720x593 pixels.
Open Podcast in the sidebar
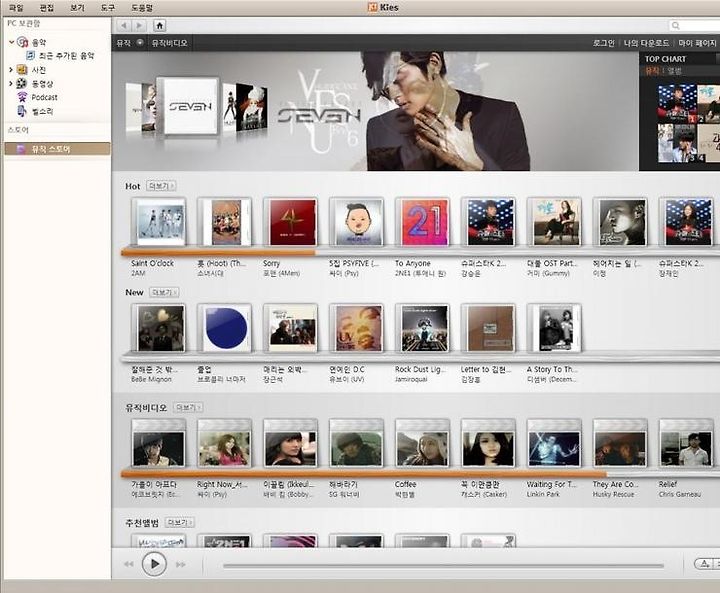point(45,97)
